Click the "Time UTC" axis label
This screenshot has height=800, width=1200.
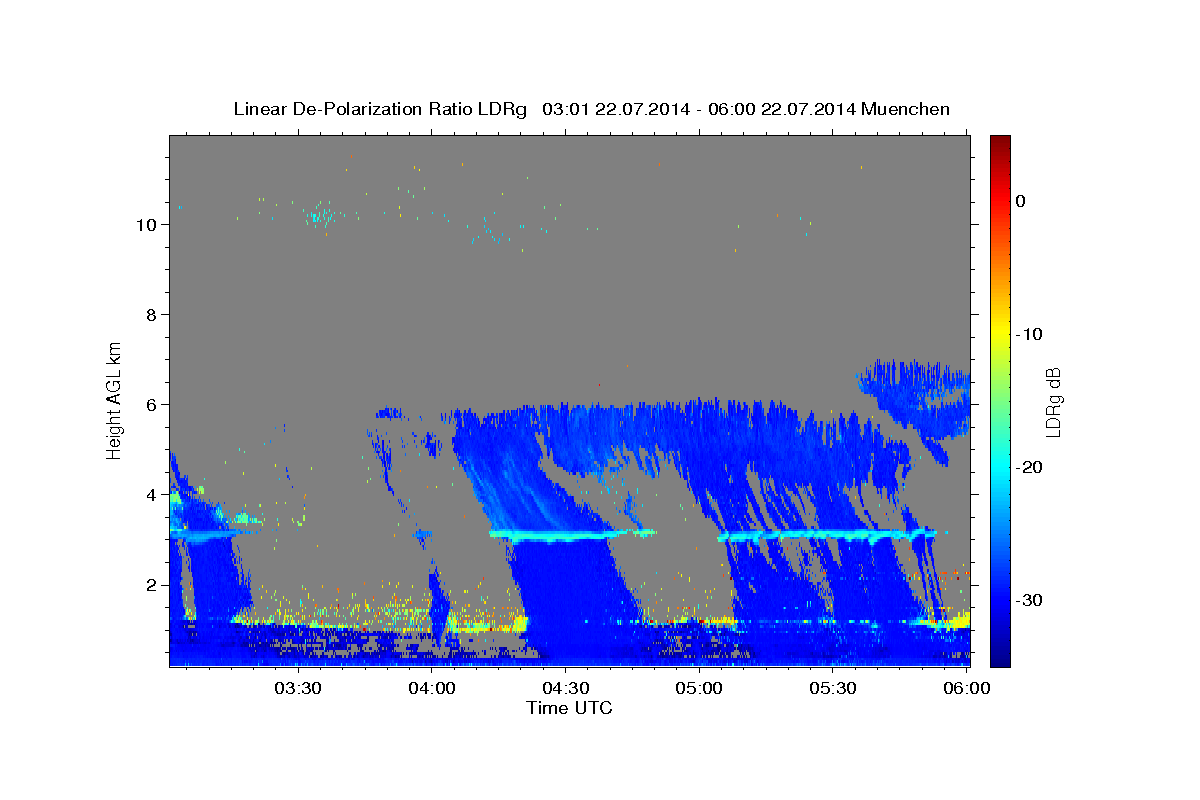[x=569, y=708]
